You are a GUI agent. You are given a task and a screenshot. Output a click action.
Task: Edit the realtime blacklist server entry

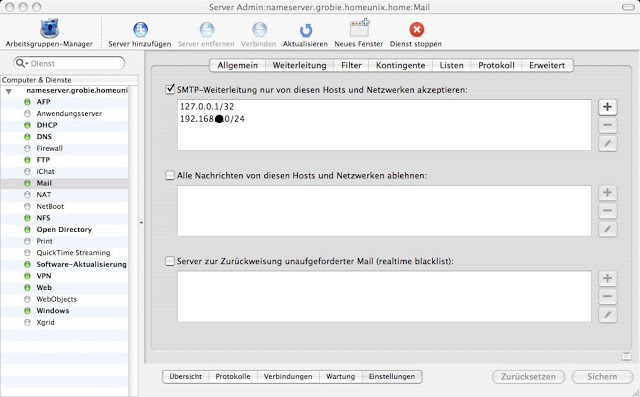tap(607, 315)
